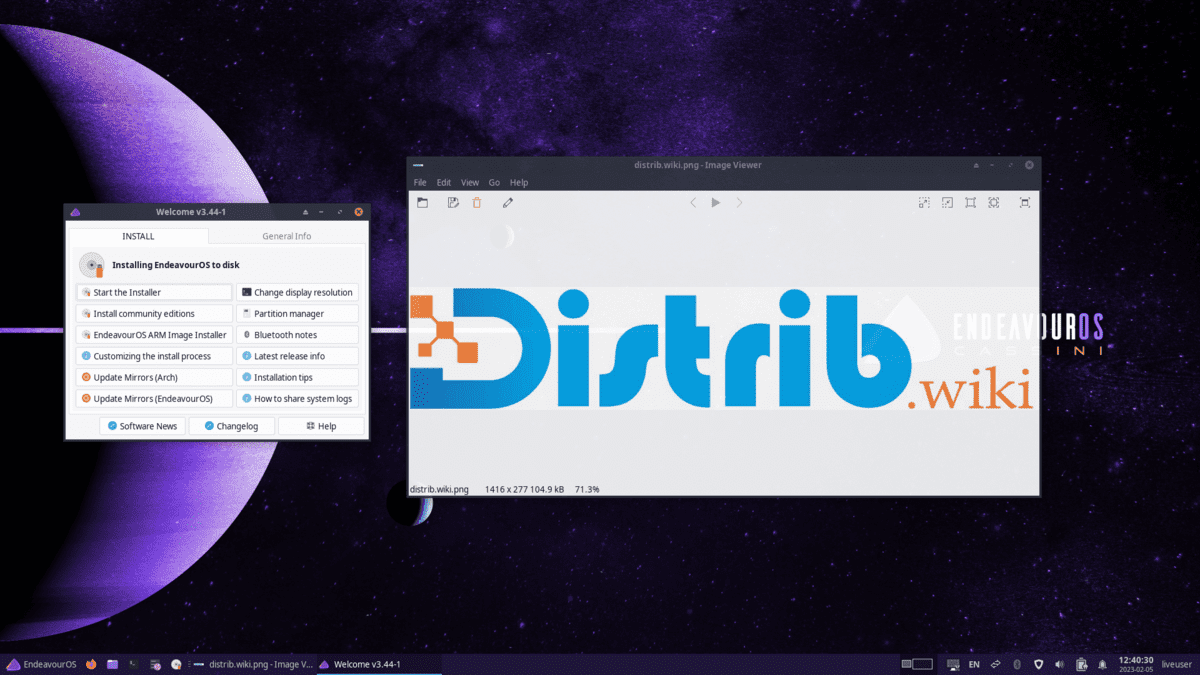Click Change display resolution button
Viewport: 1200px width, 675px height.
pyautogui.click(x=298, y=293)
